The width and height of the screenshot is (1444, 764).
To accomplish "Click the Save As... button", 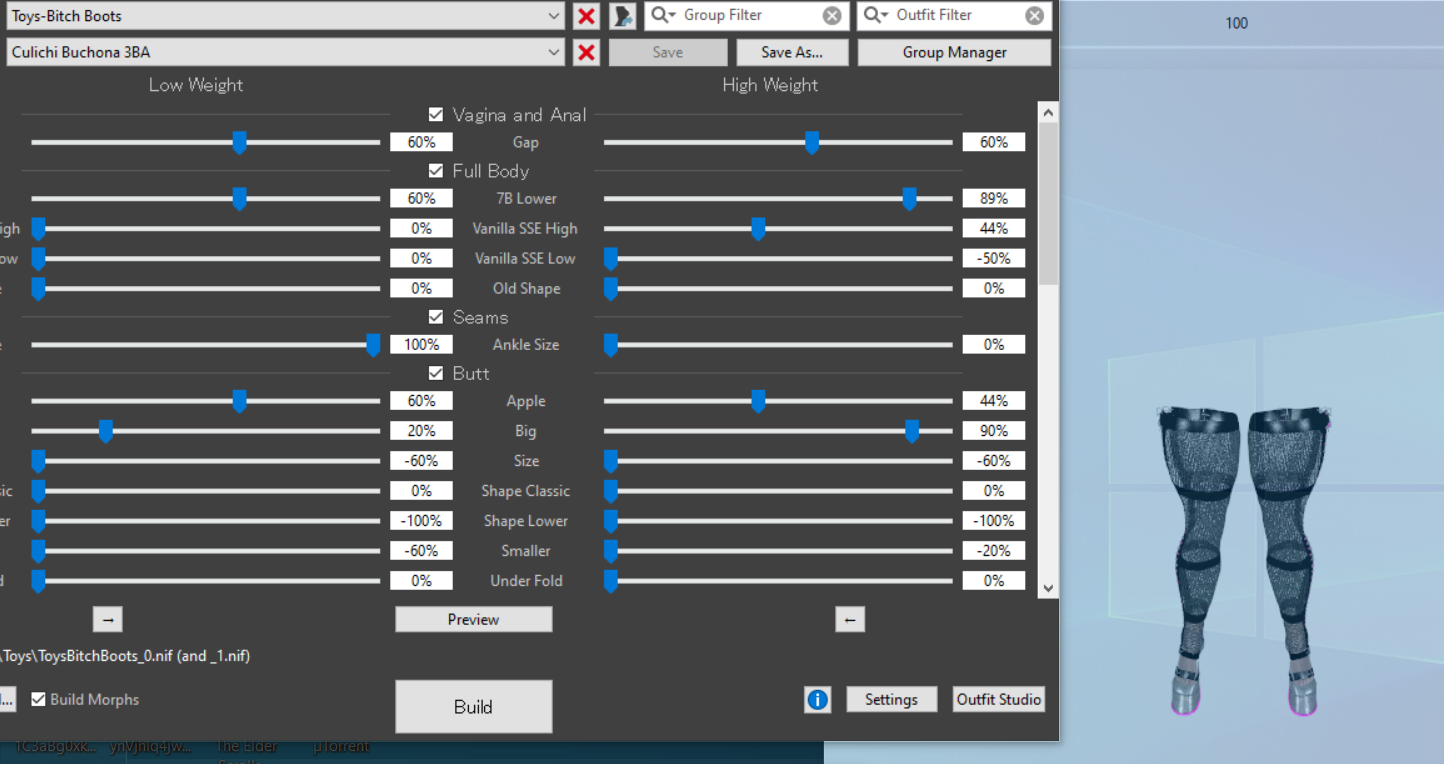I will pyautogui.click(x=792, y=52).
